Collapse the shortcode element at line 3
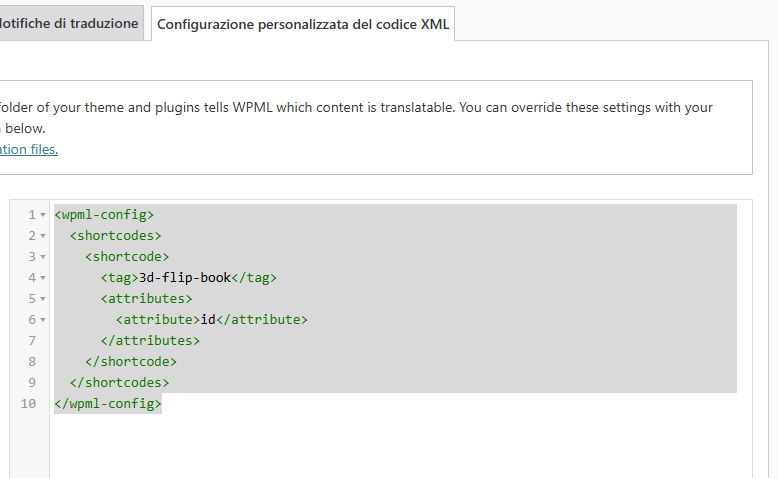778x478 pixels. (43, 257)
